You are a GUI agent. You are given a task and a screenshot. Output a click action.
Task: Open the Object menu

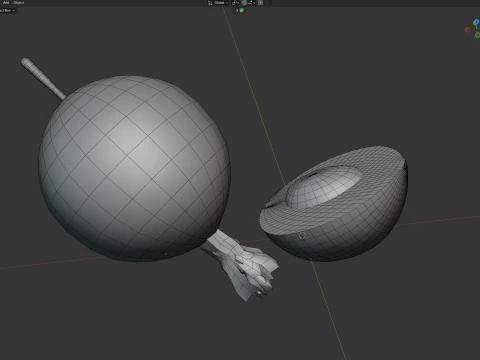pos(19,3)
